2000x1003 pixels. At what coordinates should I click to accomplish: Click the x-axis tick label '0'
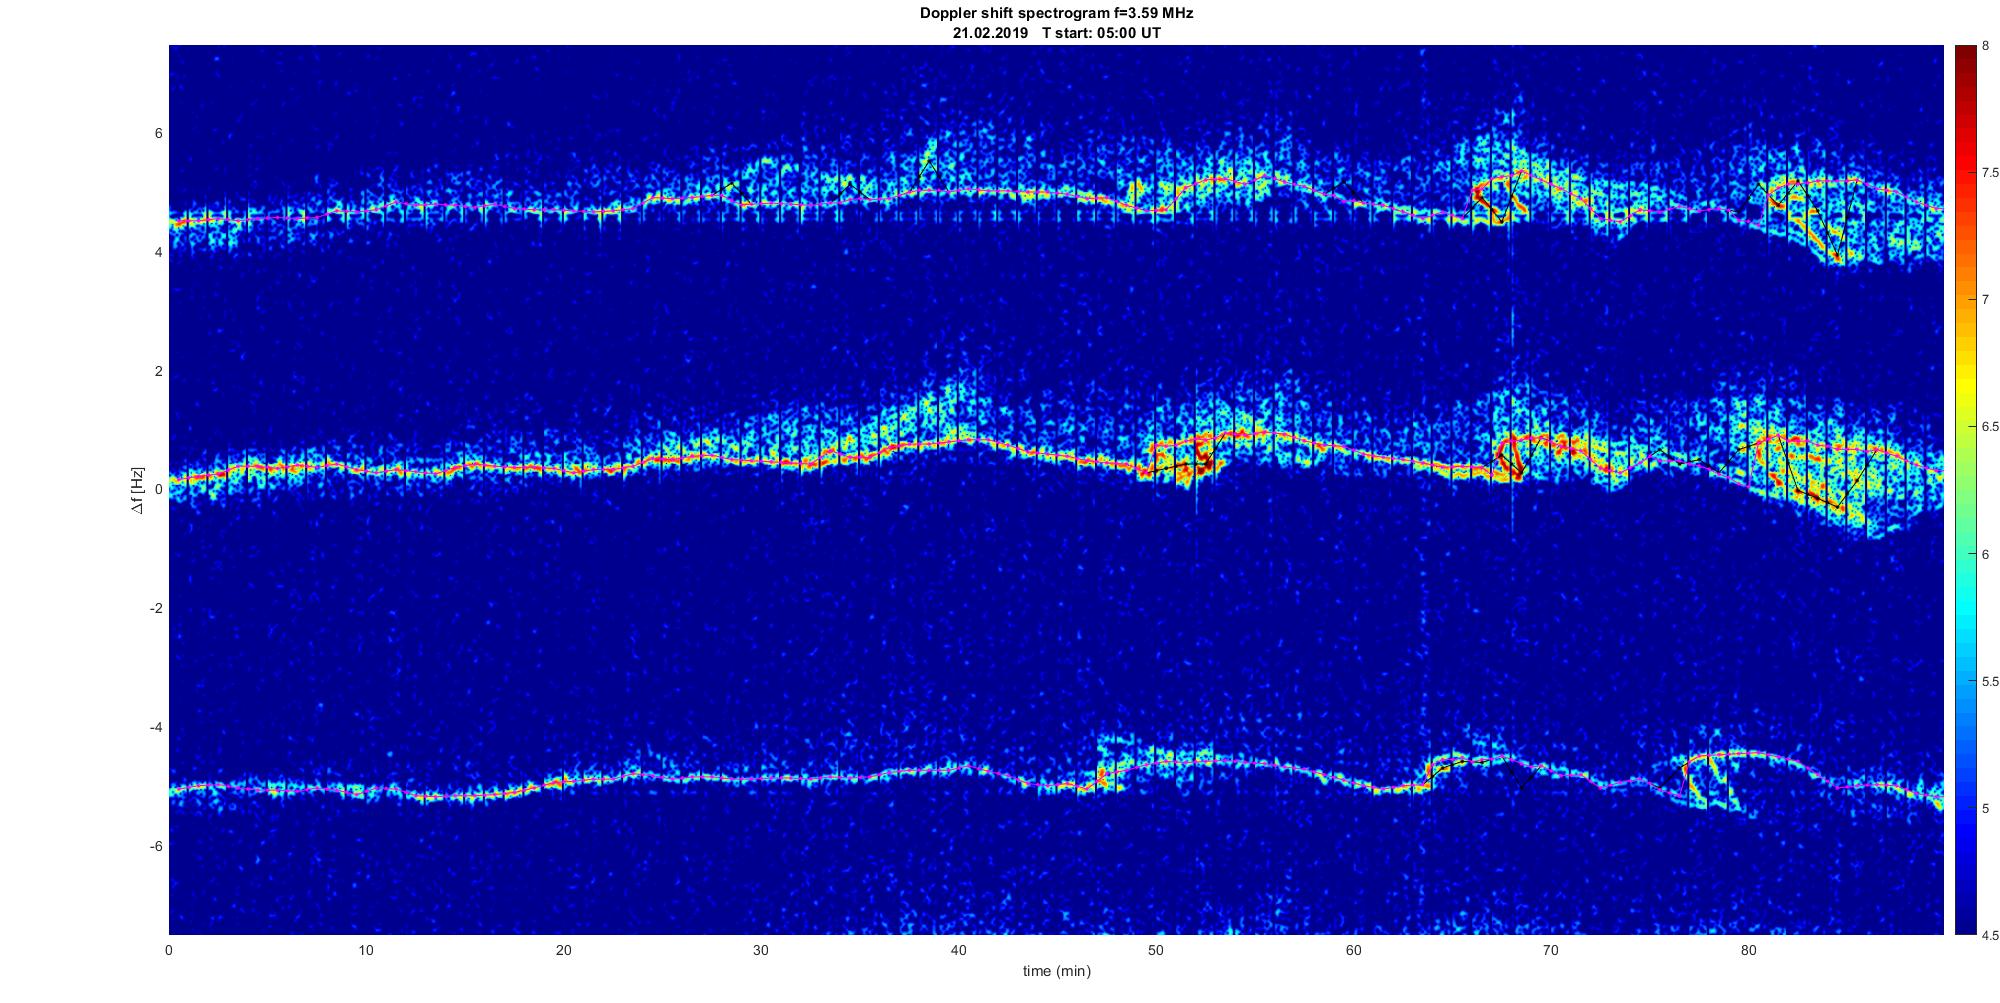[x=169, y=950]
